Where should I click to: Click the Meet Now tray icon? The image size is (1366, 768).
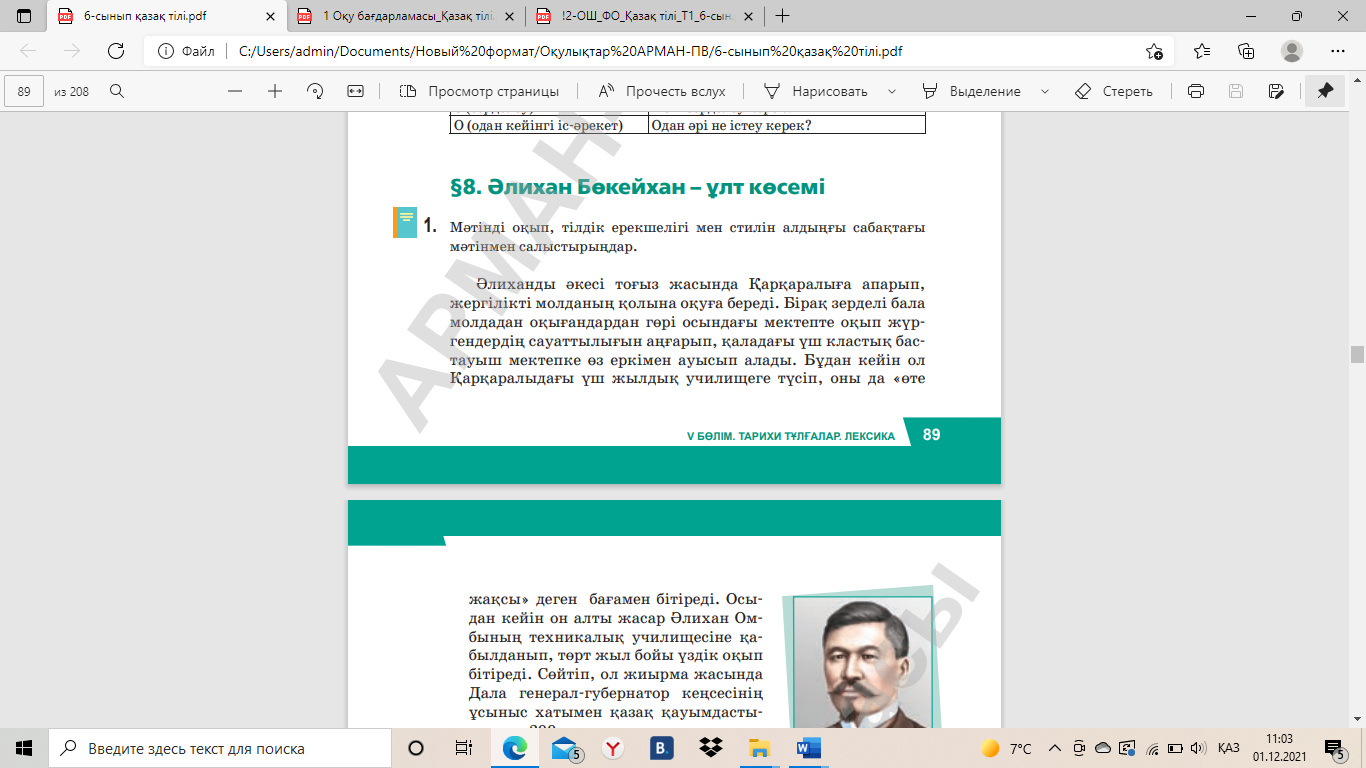pos(1079,748)
